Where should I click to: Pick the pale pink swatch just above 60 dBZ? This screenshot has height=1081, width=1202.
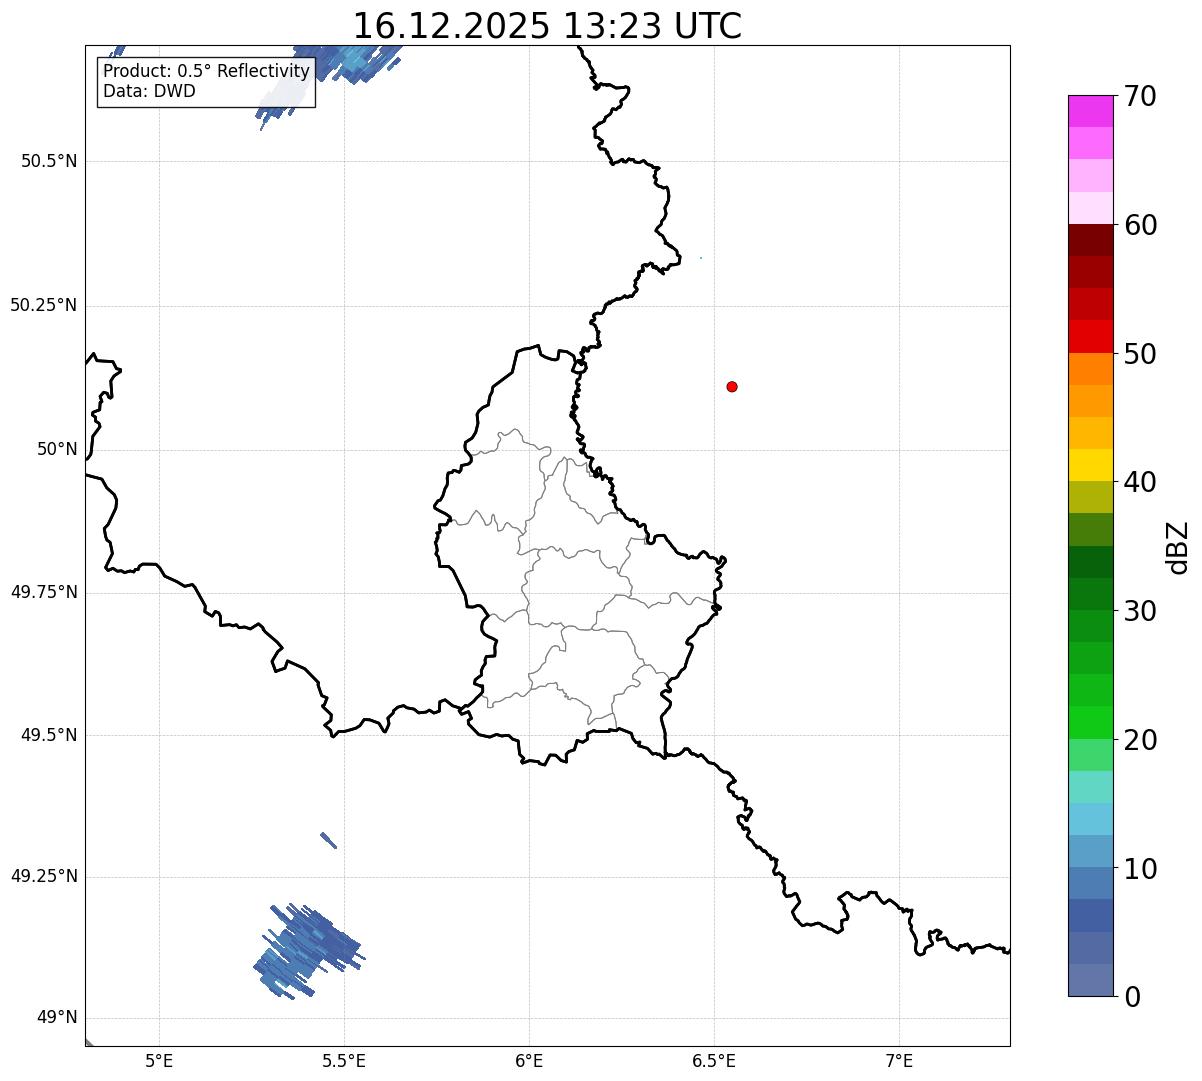(1090, 208)
